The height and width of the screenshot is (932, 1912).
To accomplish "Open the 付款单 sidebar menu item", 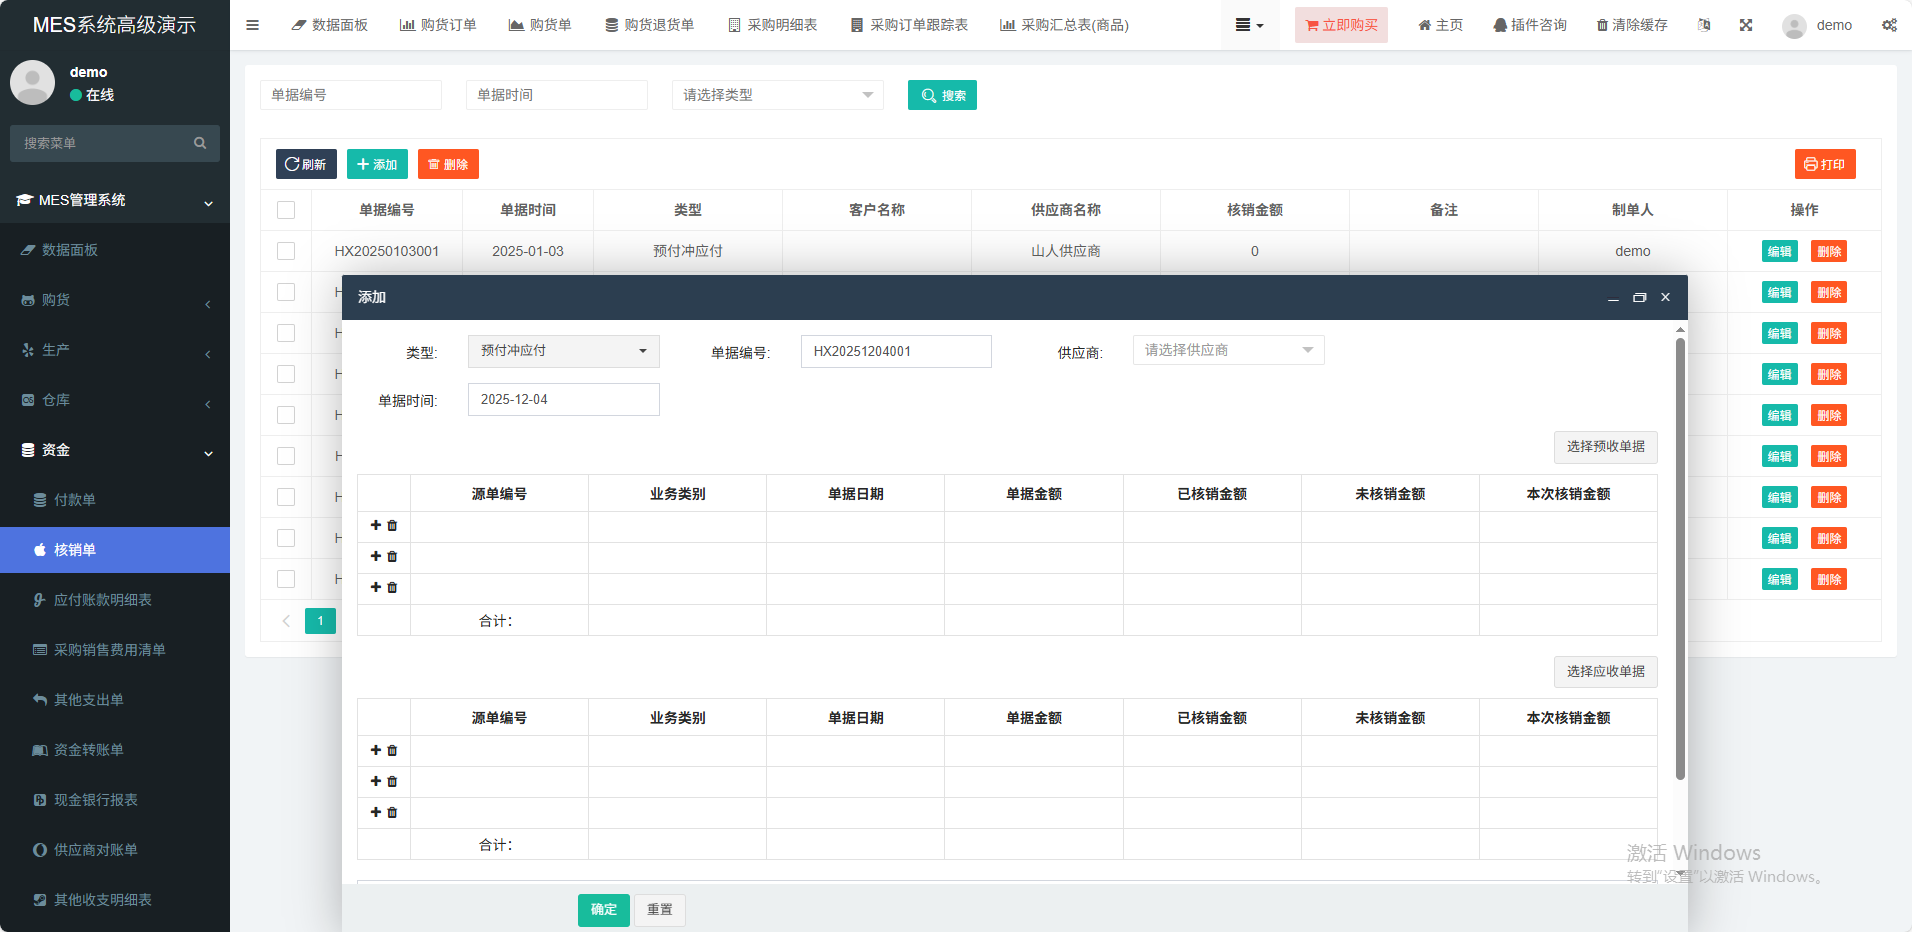I will point(75,500).
